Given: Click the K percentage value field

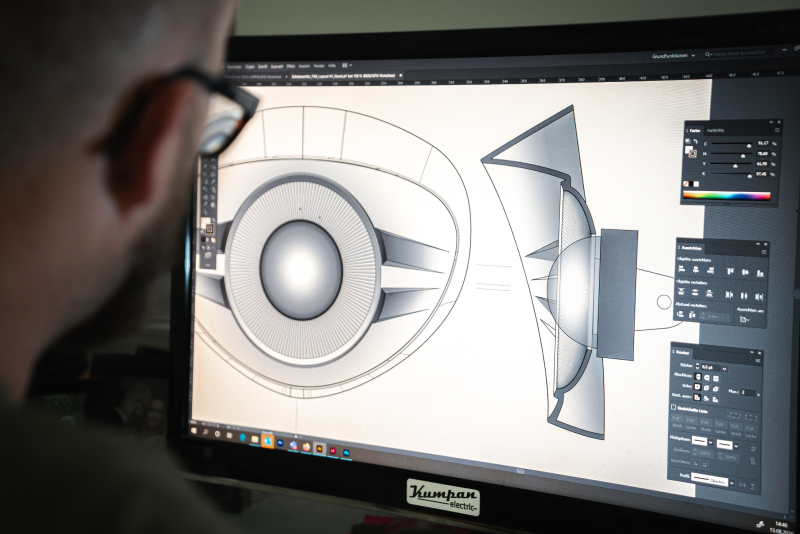Looking at the screenshot, I should [761, 174].
